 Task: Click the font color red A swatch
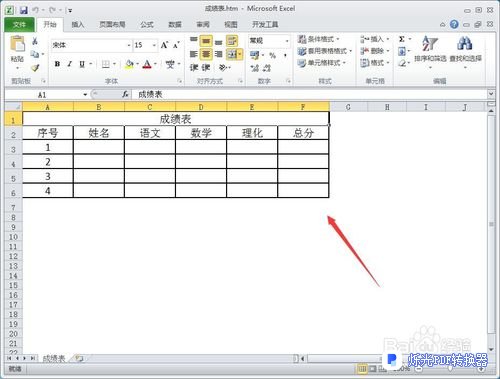tap(147, 64)
